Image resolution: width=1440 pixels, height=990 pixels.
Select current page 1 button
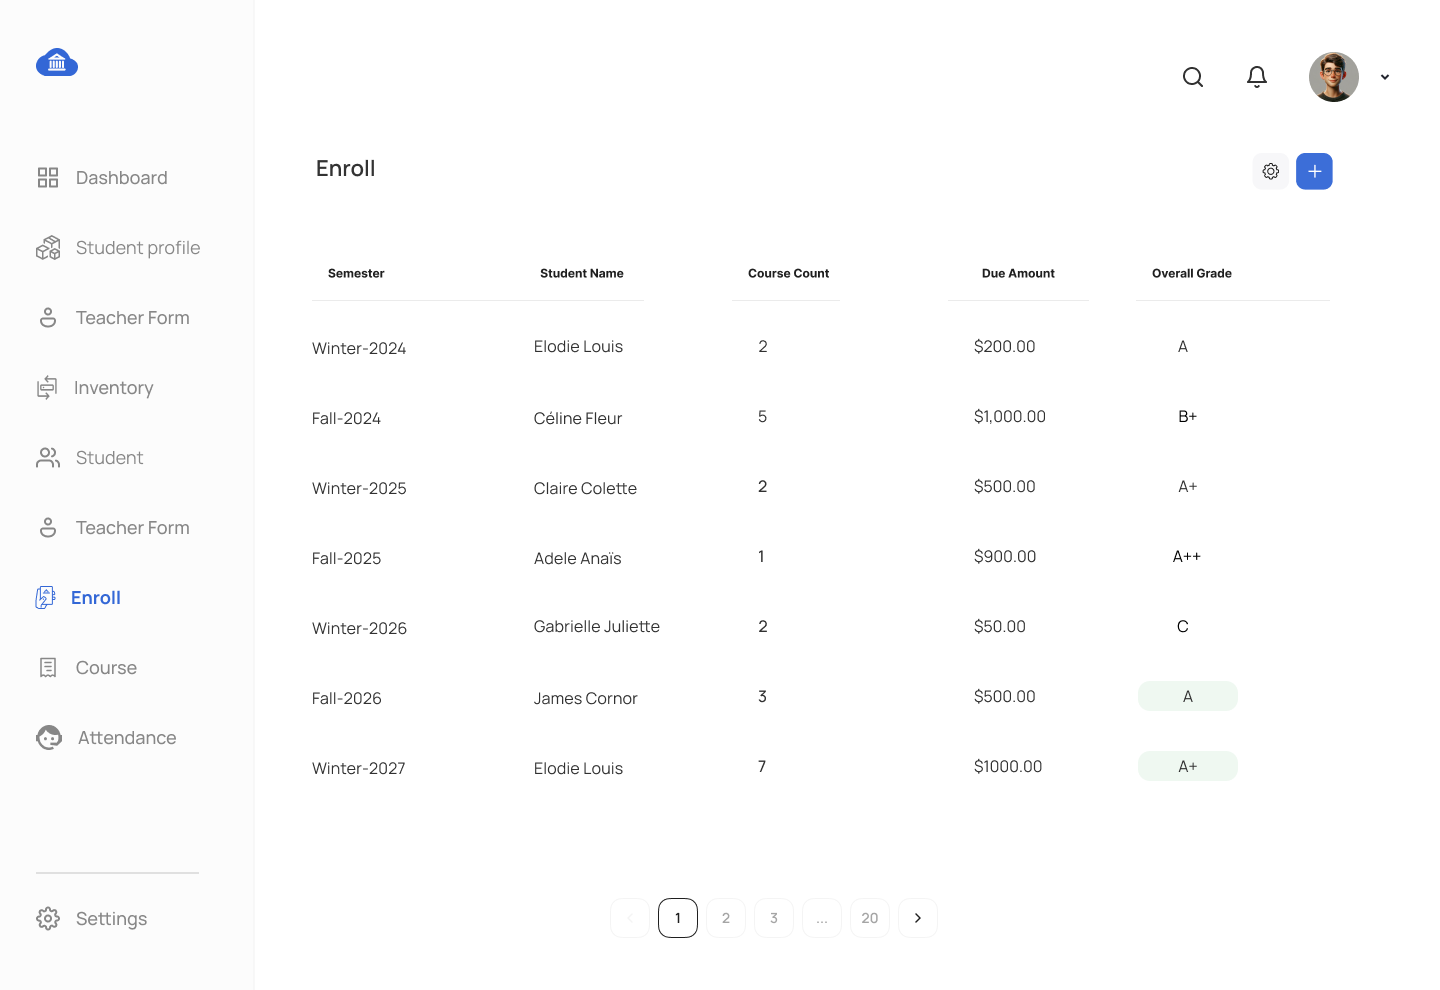678,918
